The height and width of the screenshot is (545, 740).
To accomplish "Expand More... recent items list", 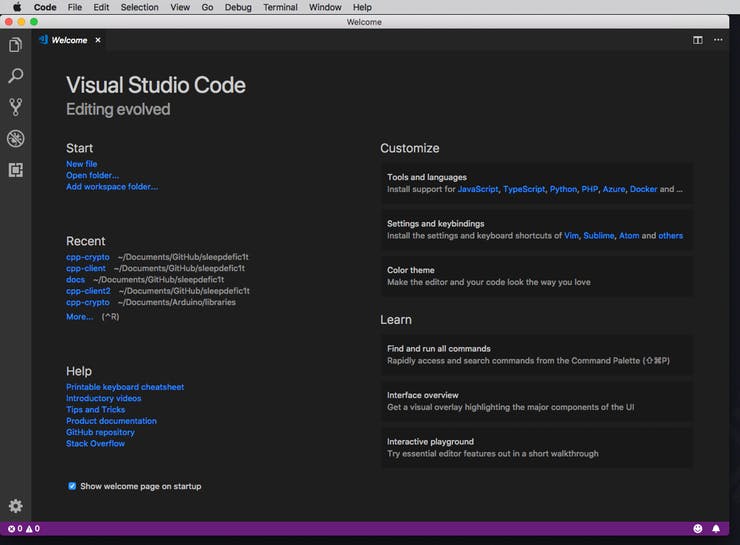I will [79, 316].
